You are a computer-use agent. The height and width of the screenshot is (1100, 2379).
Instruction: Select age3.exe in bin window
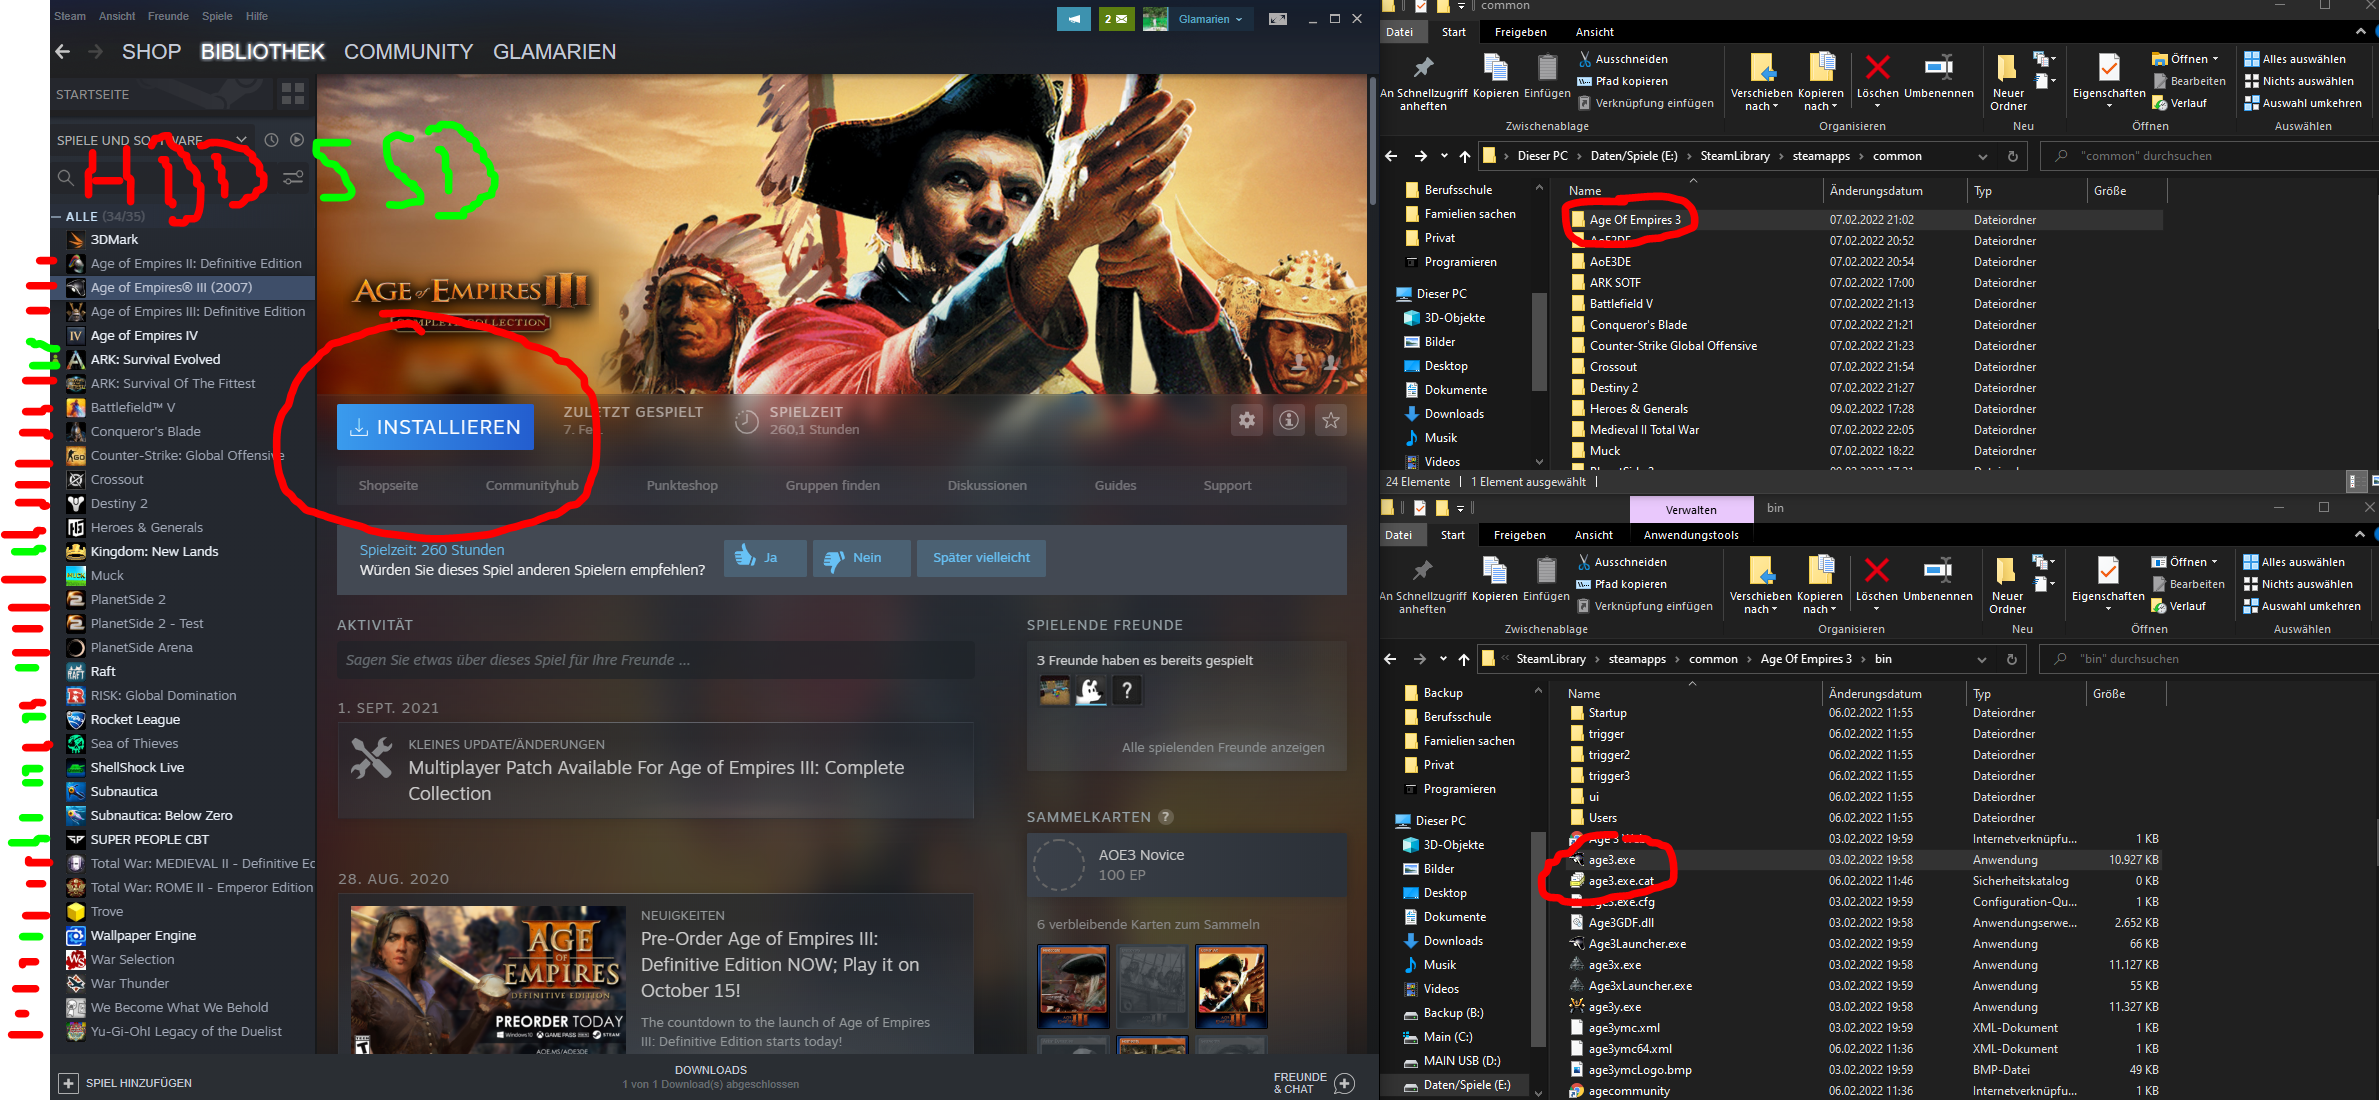[x=1611, y=860]
